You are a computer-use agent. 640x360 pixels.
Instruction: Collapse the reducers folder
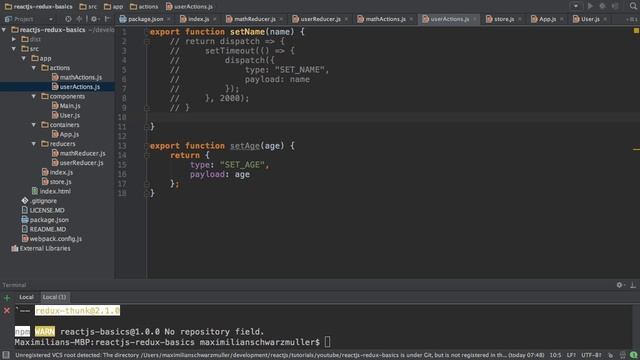34,144
